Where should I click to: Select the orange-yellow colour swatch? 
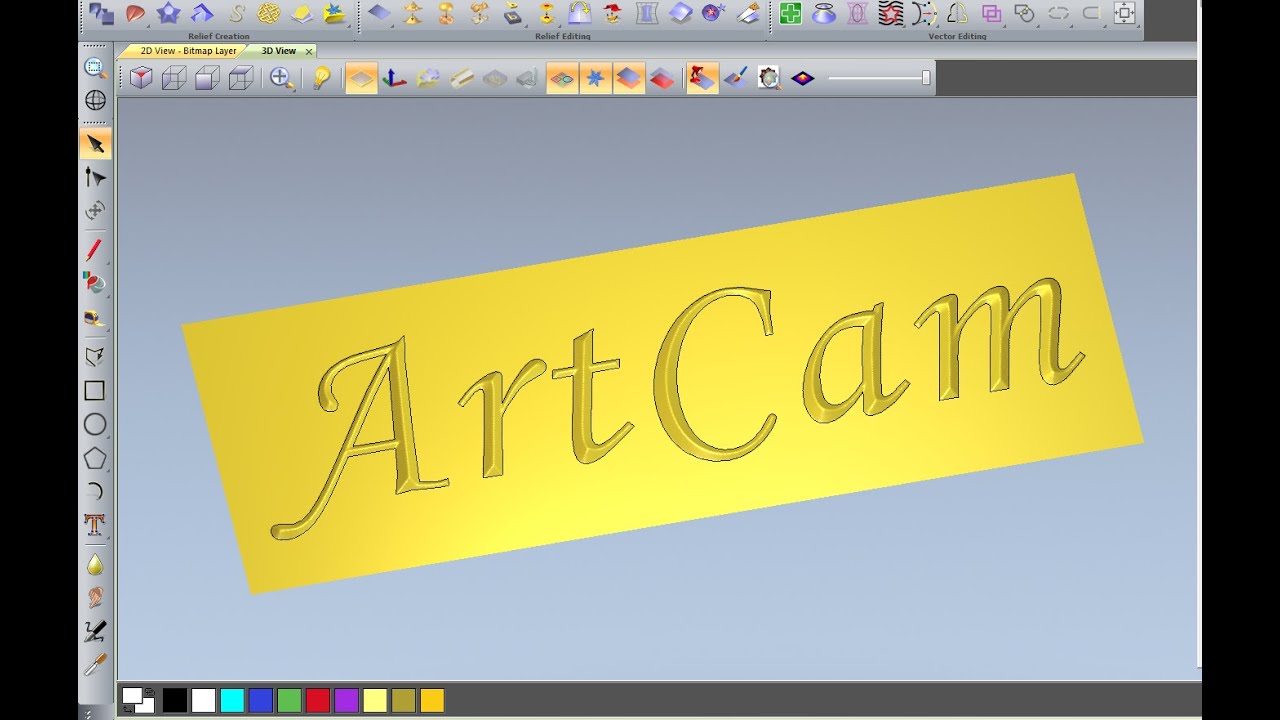coord(432,700)
